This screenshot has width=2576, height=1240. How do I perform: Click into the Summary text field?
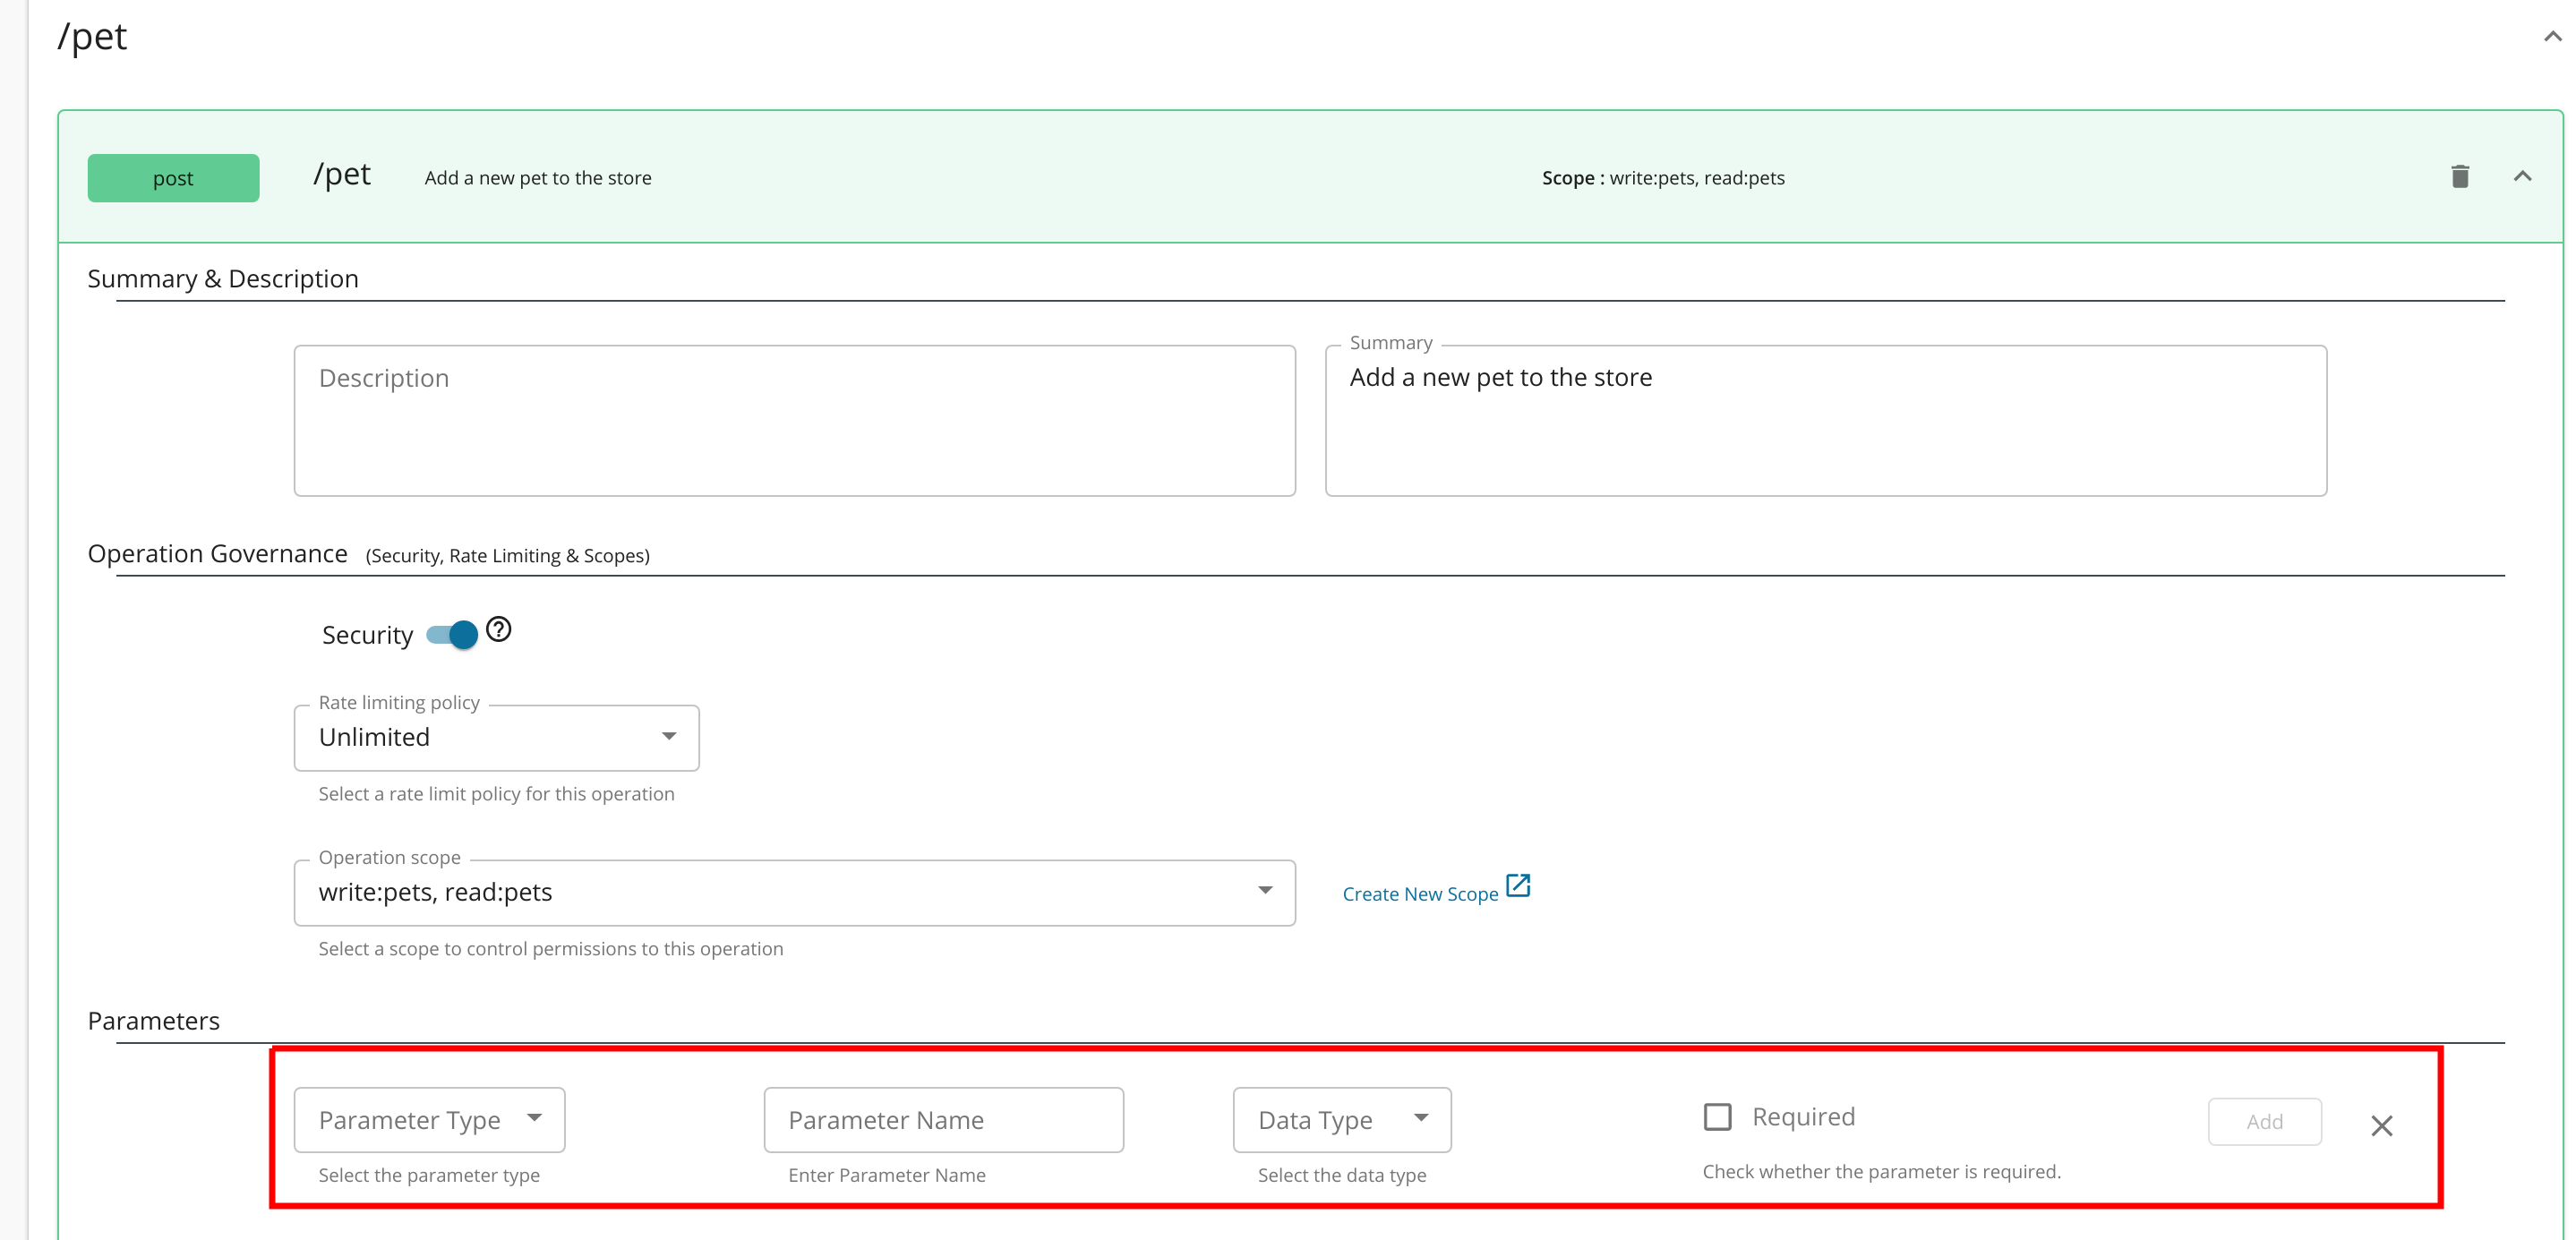(1825, 421)
